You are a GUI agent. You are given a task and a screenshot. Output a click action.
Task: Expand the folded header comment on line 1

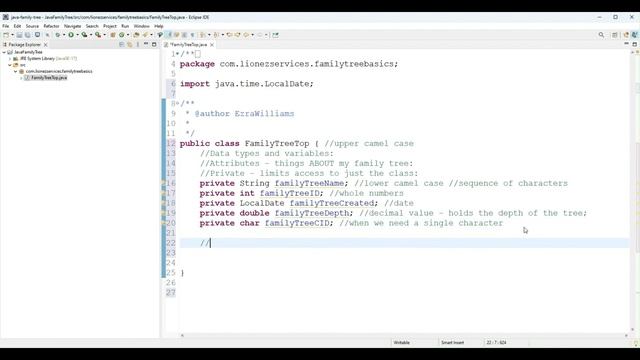point(178,54)
